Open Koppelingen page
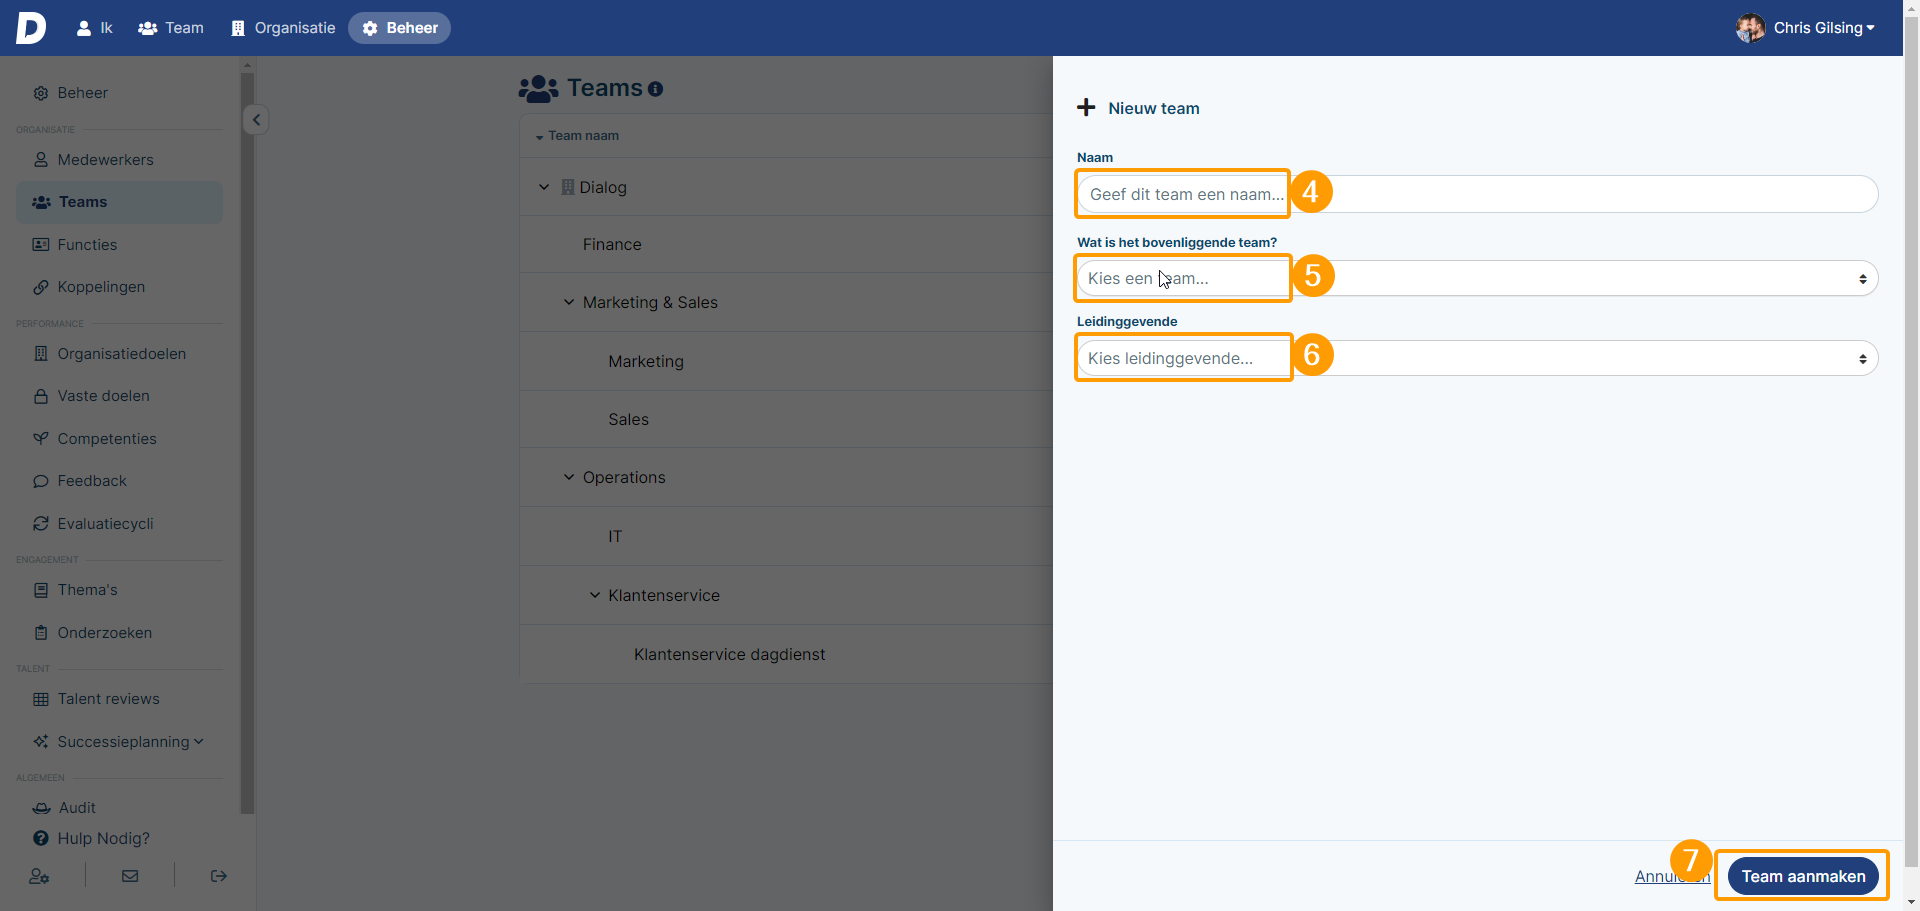Image resolution: width=1920 pixels, height=911 pixels. pyautogui.click(x=101, y=287)
